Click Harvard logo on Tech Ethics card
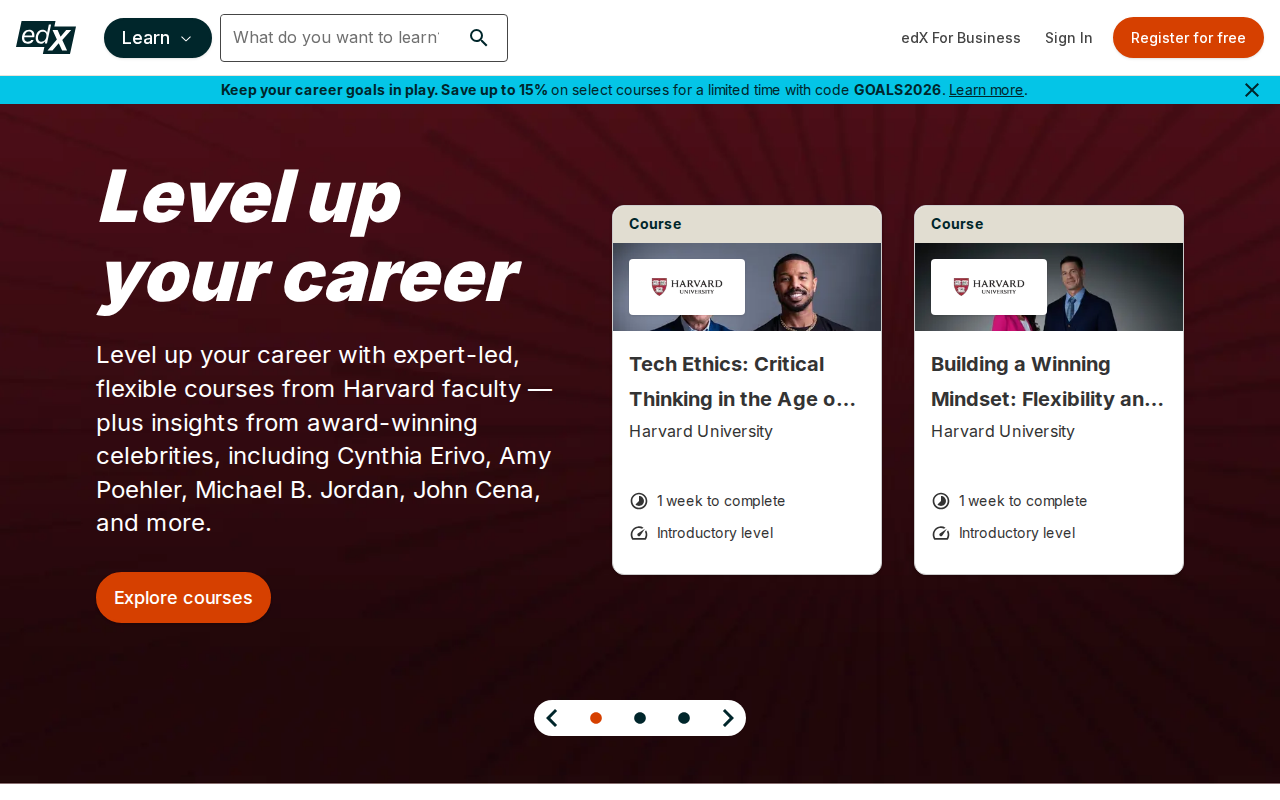Screen dimensions: 1280x800 click(x=687, y=287)
